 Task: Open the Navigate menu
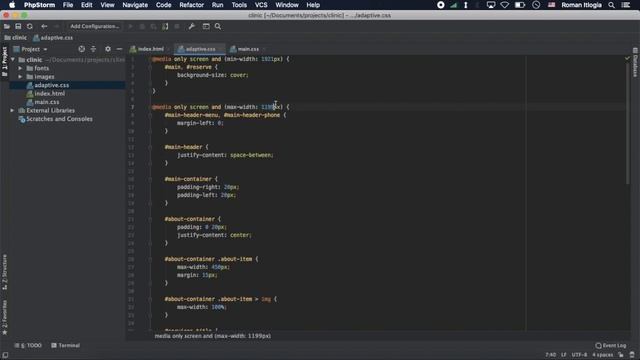135,5
